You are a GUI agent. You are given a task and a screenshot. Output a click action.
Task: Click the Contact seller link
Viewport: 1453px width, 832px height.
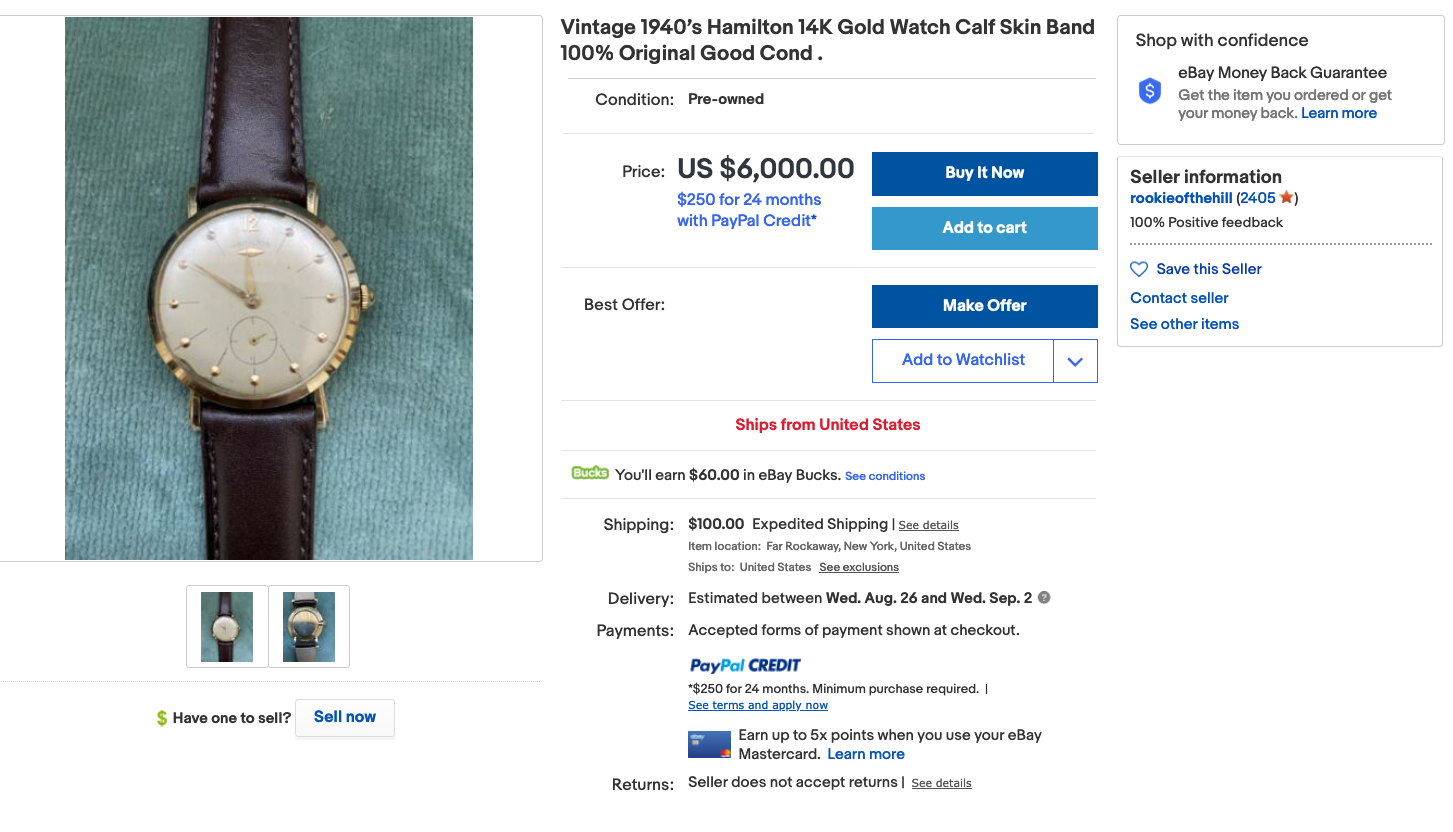point(1179,298)
